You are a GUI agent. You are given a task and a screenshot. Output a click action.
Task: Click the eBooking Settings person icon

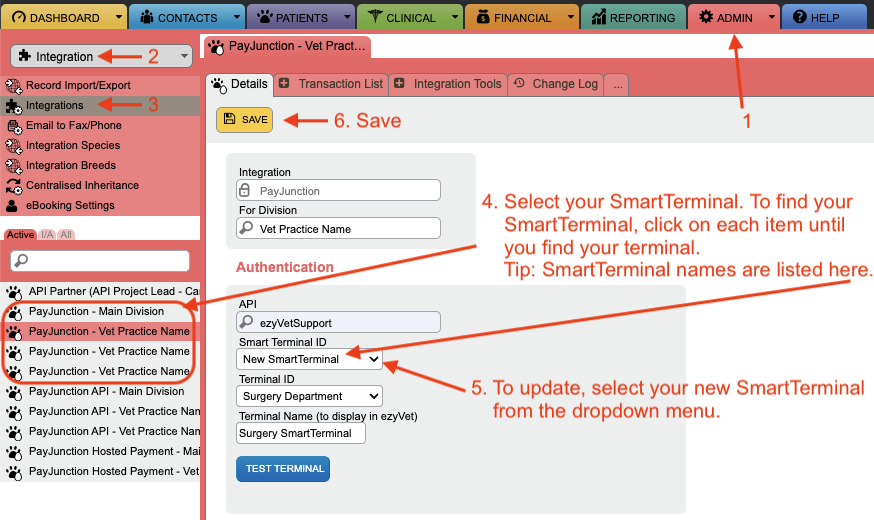click(12, 206)
